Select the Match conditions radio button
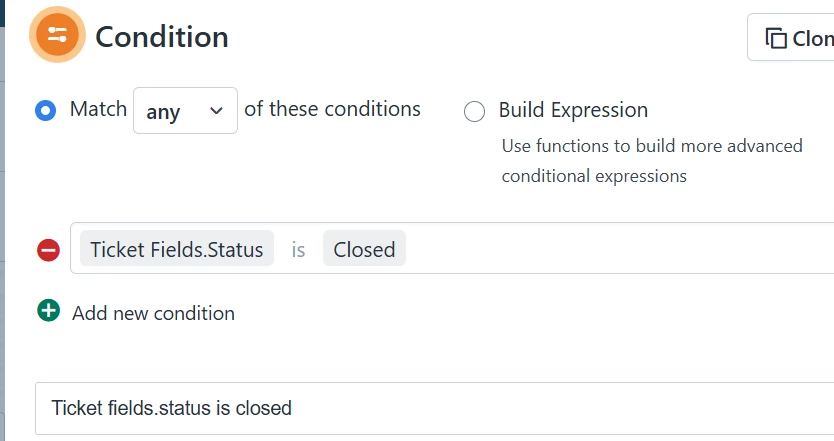834x441 pixels. [45, 110]
